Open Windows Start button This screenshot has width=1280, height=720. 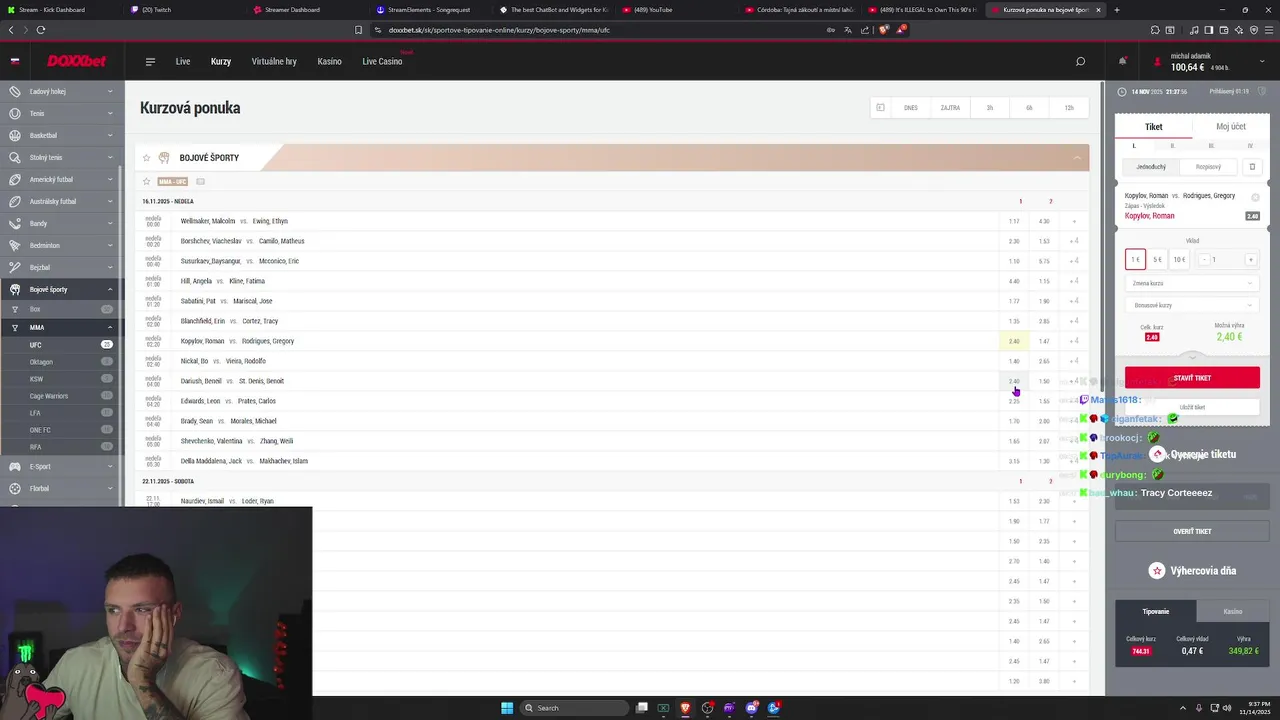pyautogui.click(x=507, y=708)
